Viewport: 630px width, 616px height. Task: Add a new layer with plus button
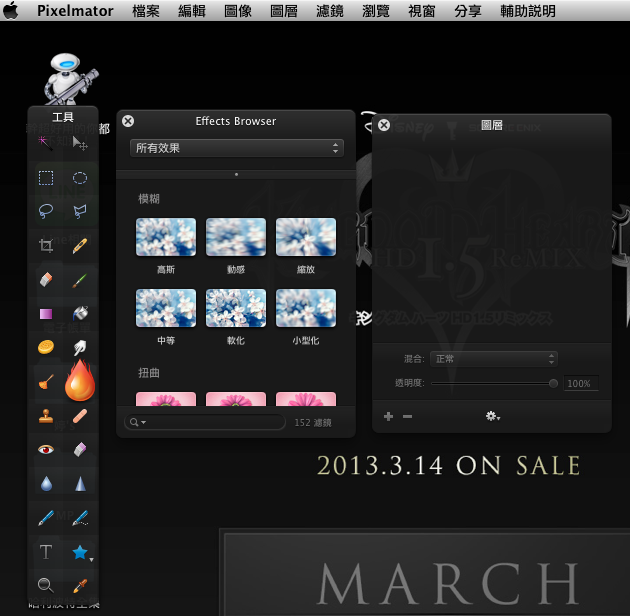(388, 416)
